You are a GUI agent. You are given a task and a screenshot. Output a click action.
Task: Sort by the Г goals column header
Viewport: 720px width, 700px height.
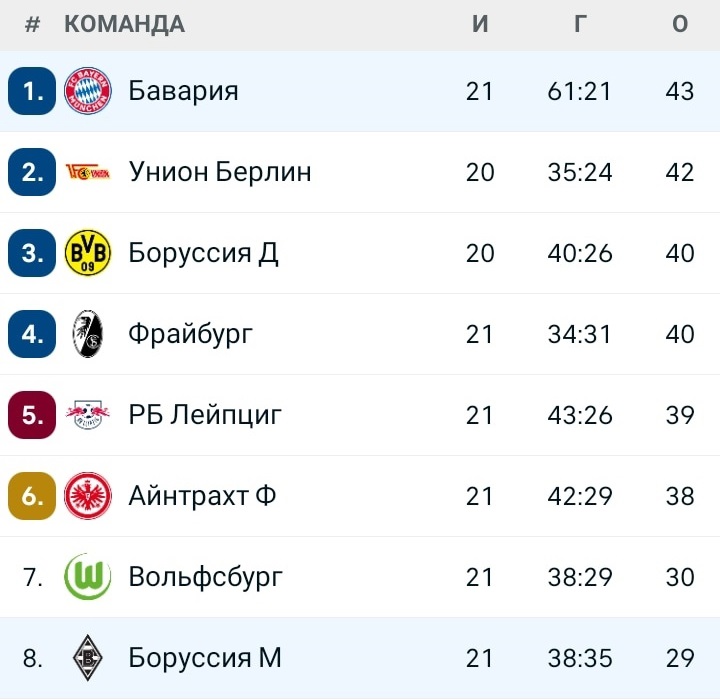(x=580, y=24)
